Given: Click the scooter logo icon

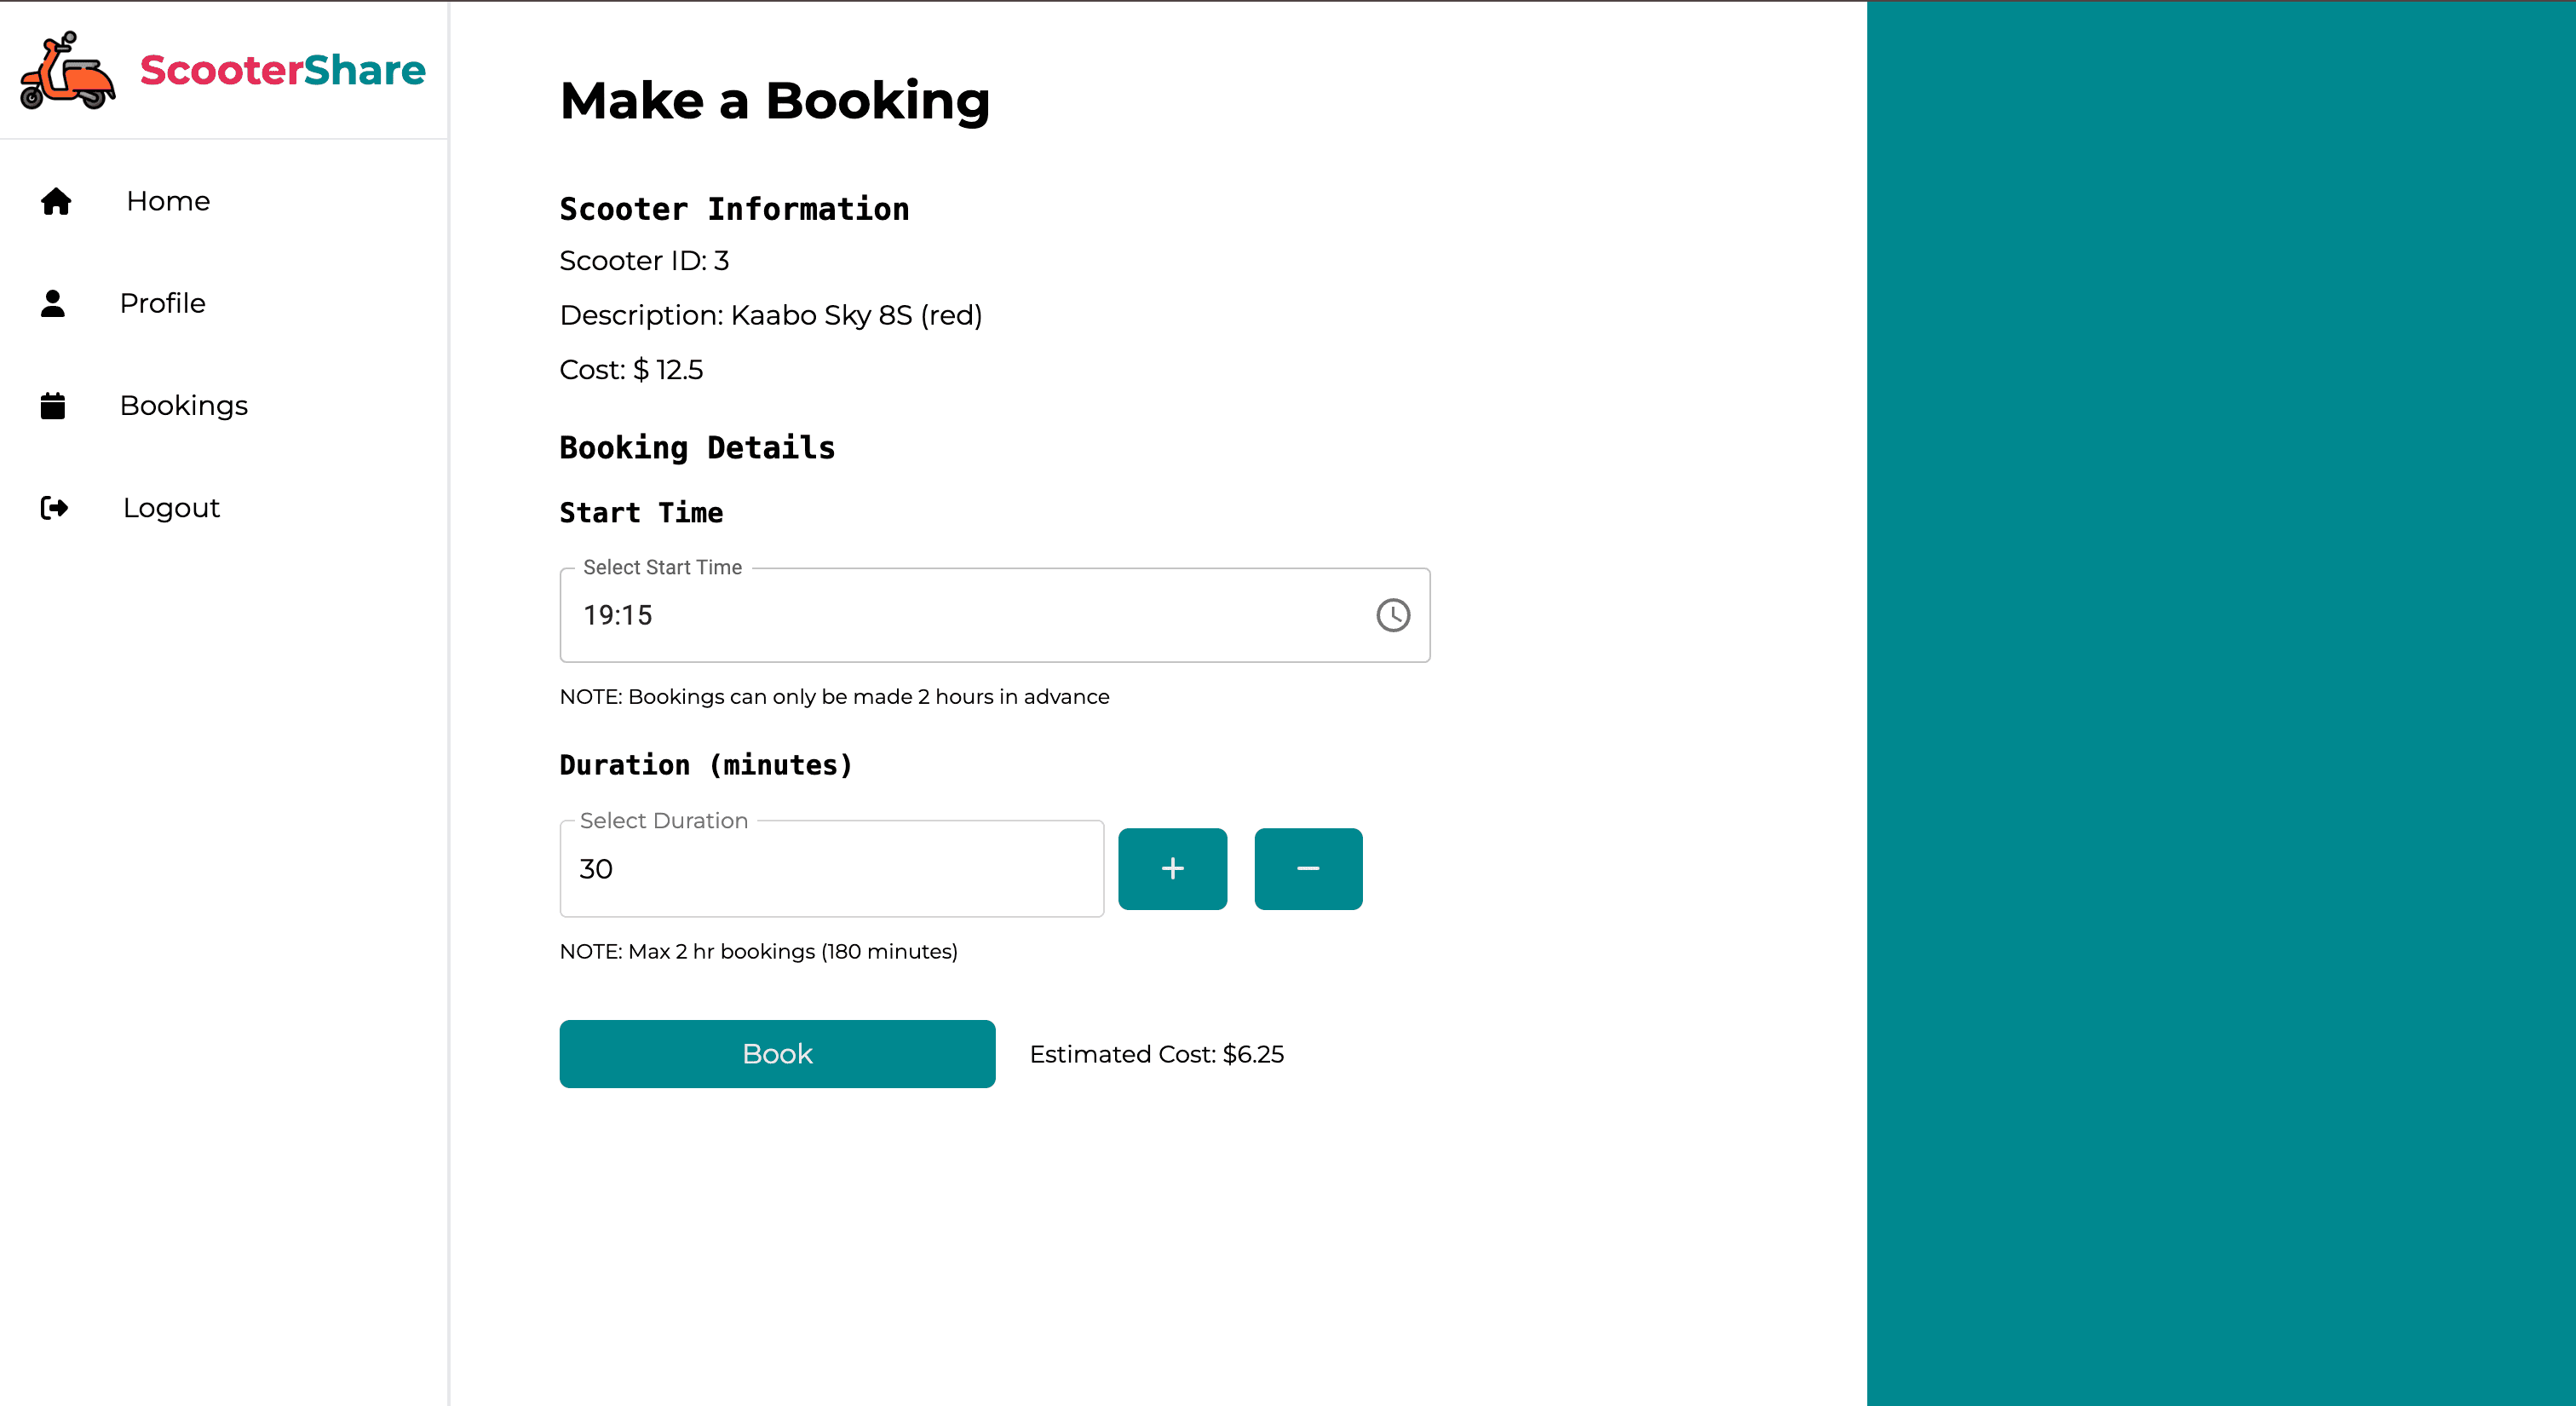Looking at the screenshot, I should point(68,70).
